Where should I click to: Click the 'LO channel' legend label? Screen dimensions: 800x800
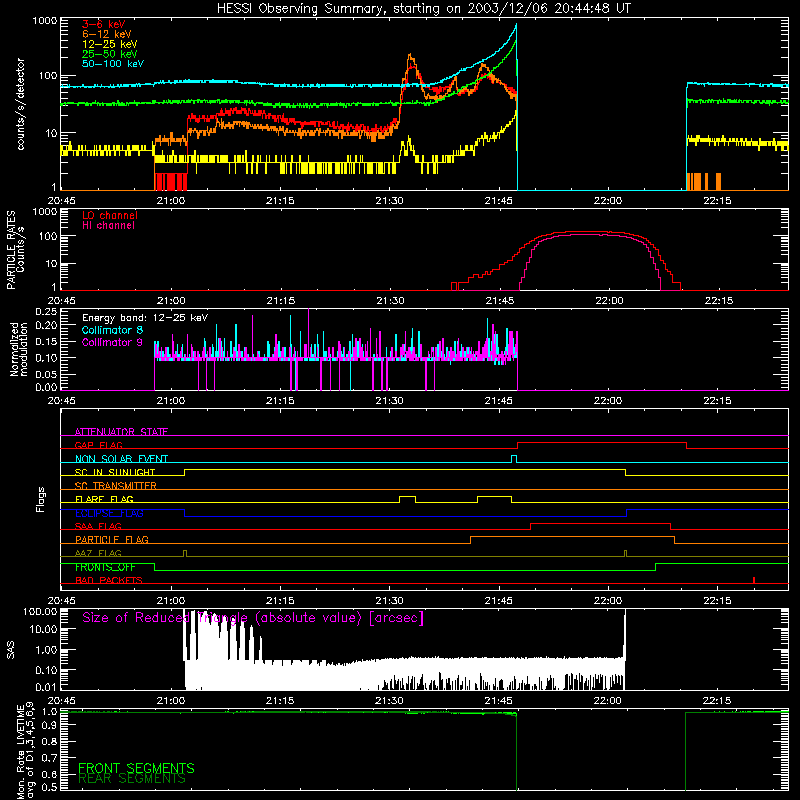pos(110,215)
